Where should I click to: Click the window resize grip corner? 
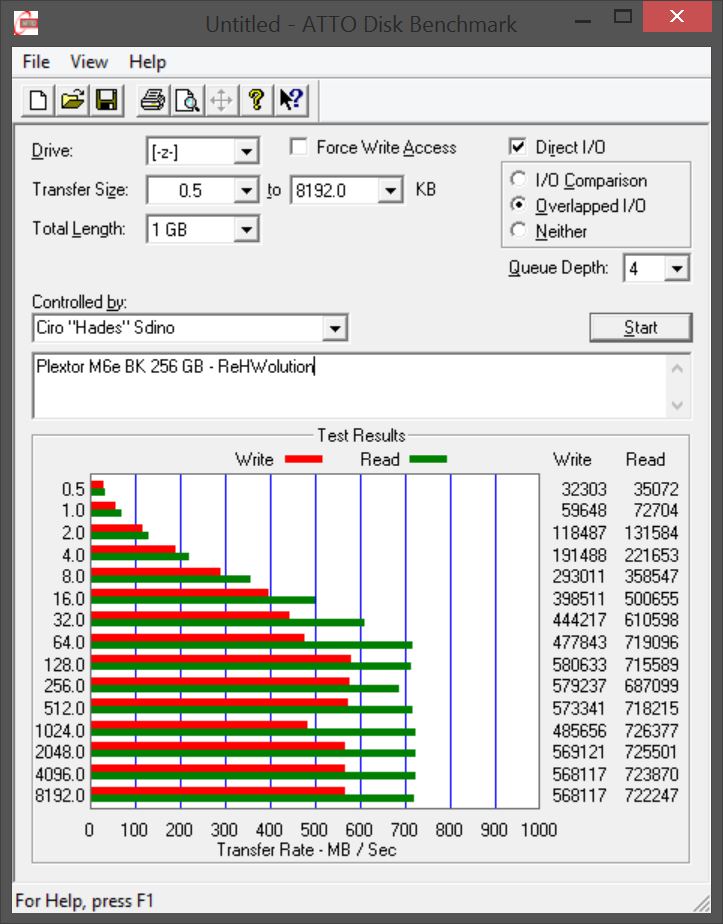point(701,902)
